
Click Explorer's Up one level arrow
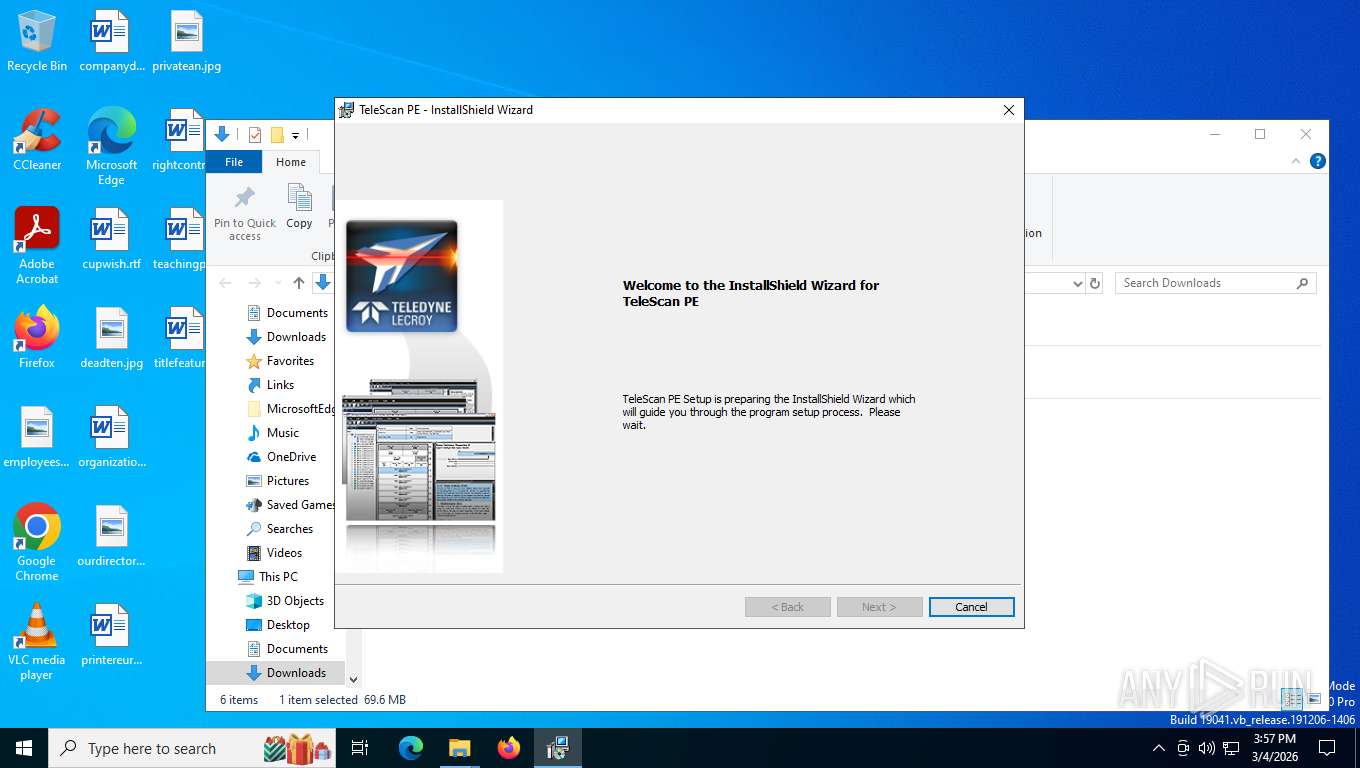[298, 283]
